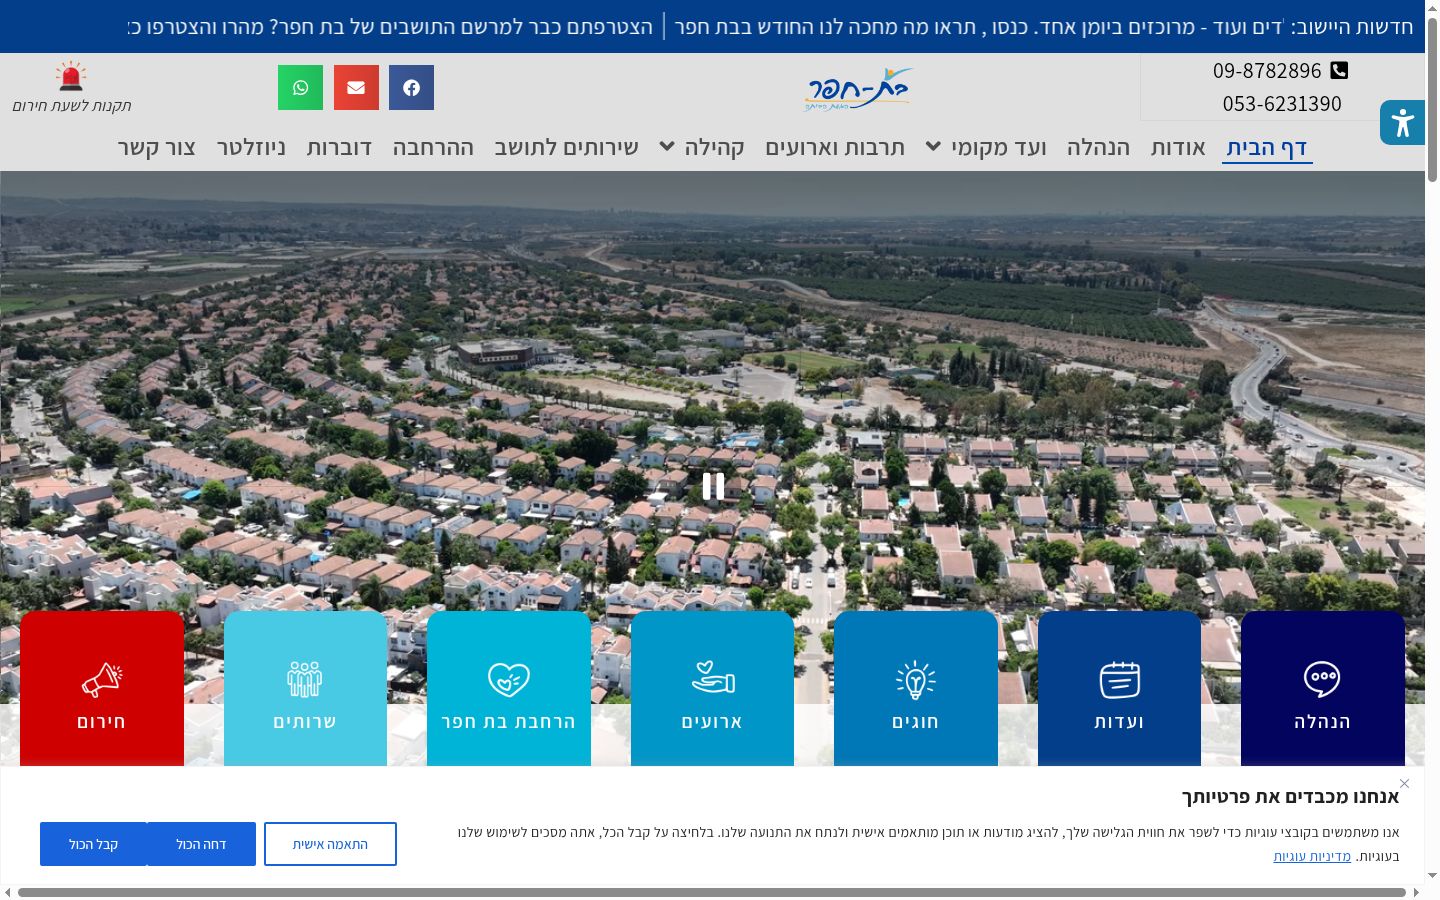
Task: Open the accessibility wheelchair widget
Action: pyautogui.click(x=1402, y=123)
